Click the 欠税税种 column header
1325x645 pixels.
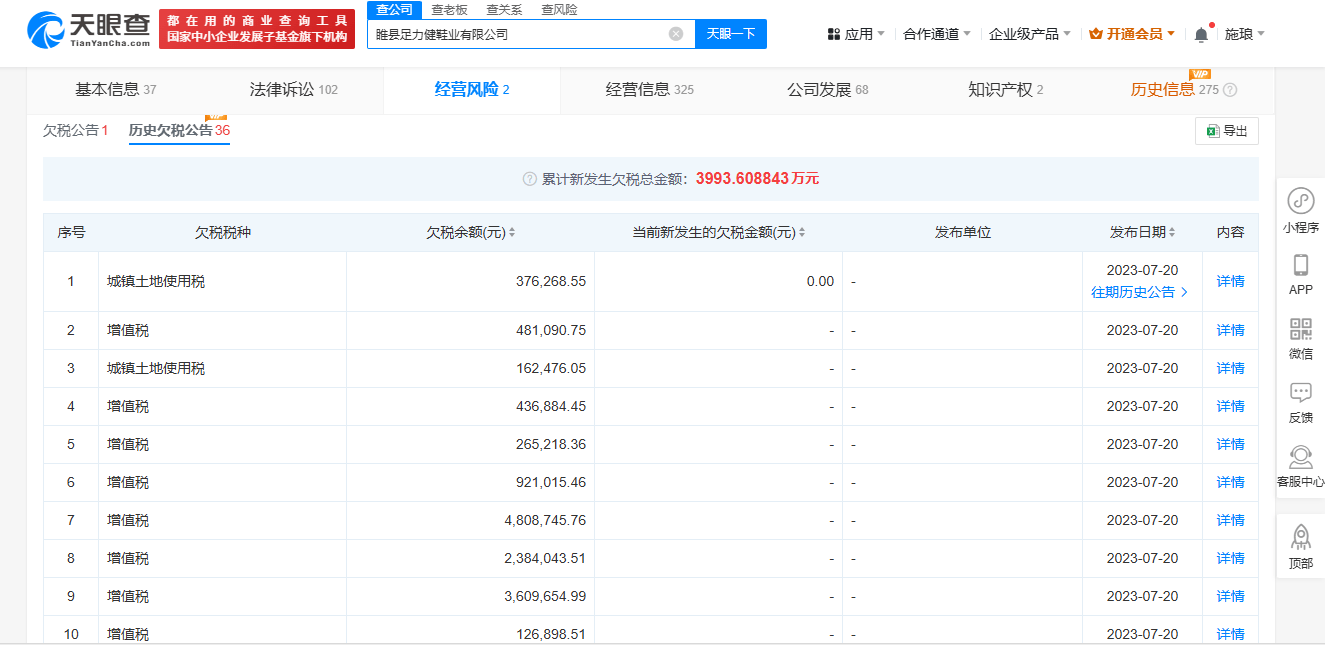pos(223,232)
